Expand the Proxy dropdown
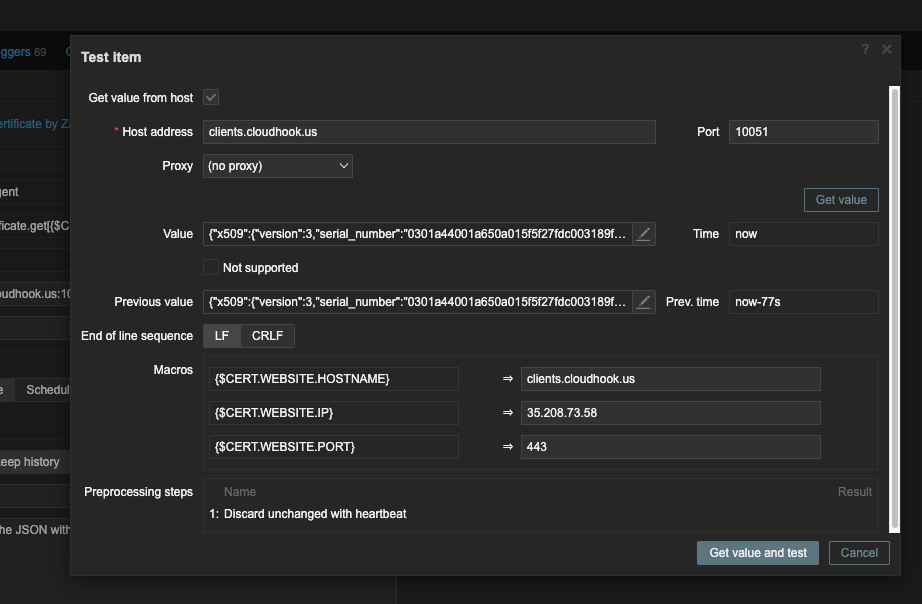The image size is (922, 604). 278,166
